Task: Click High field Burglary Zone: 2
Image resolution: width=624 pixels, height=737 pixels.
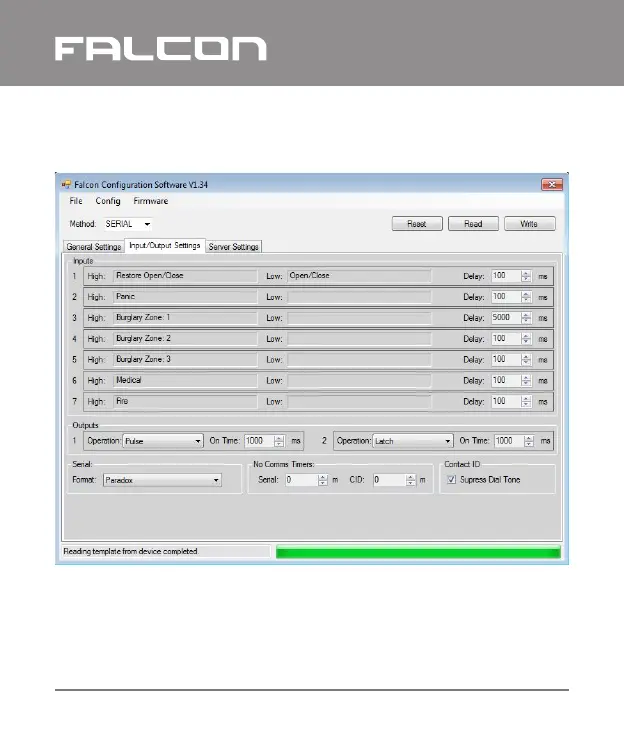Action: click(x=185, y=339)
